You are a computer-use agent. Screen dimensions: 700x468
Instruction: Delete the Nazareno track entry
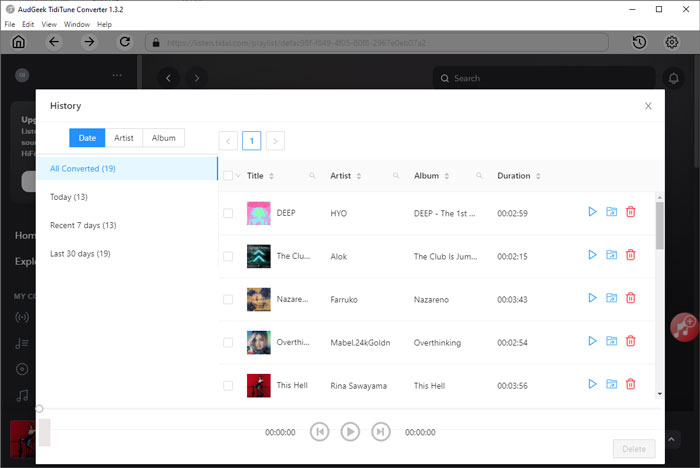(x=630, y=298)
